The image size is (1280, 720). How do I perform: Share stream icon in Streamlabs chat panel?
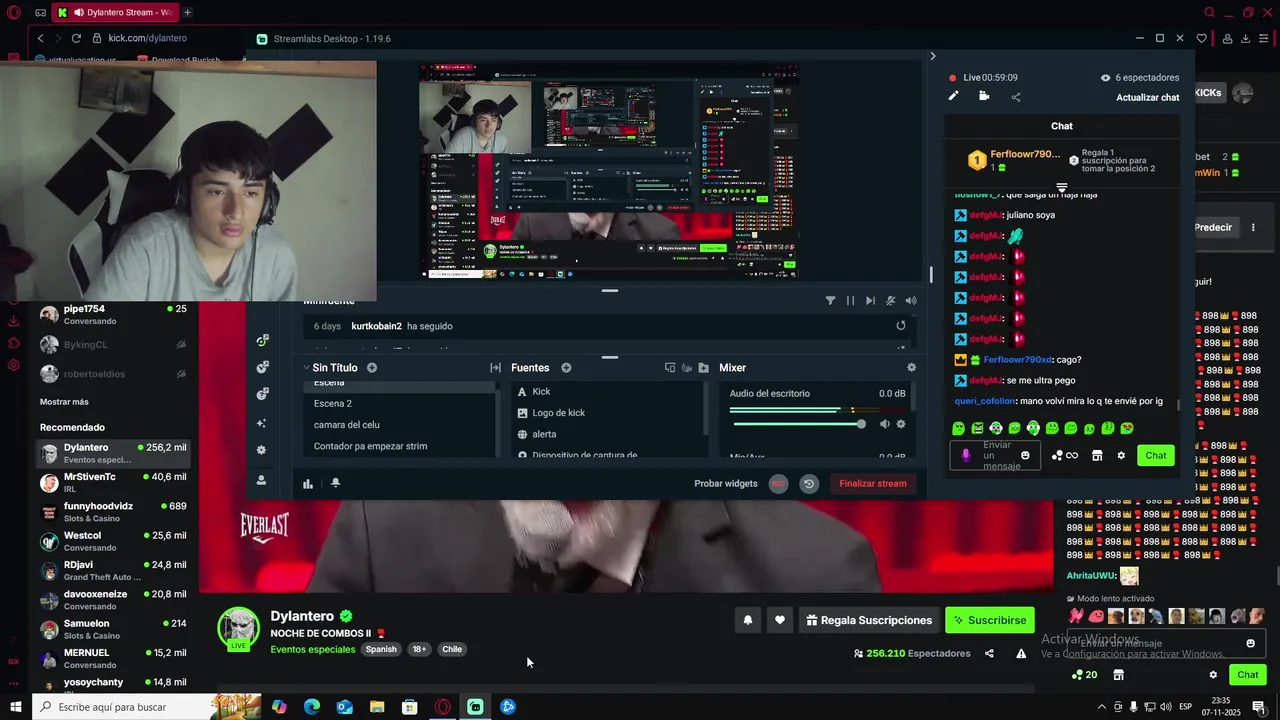(1016, 97)
